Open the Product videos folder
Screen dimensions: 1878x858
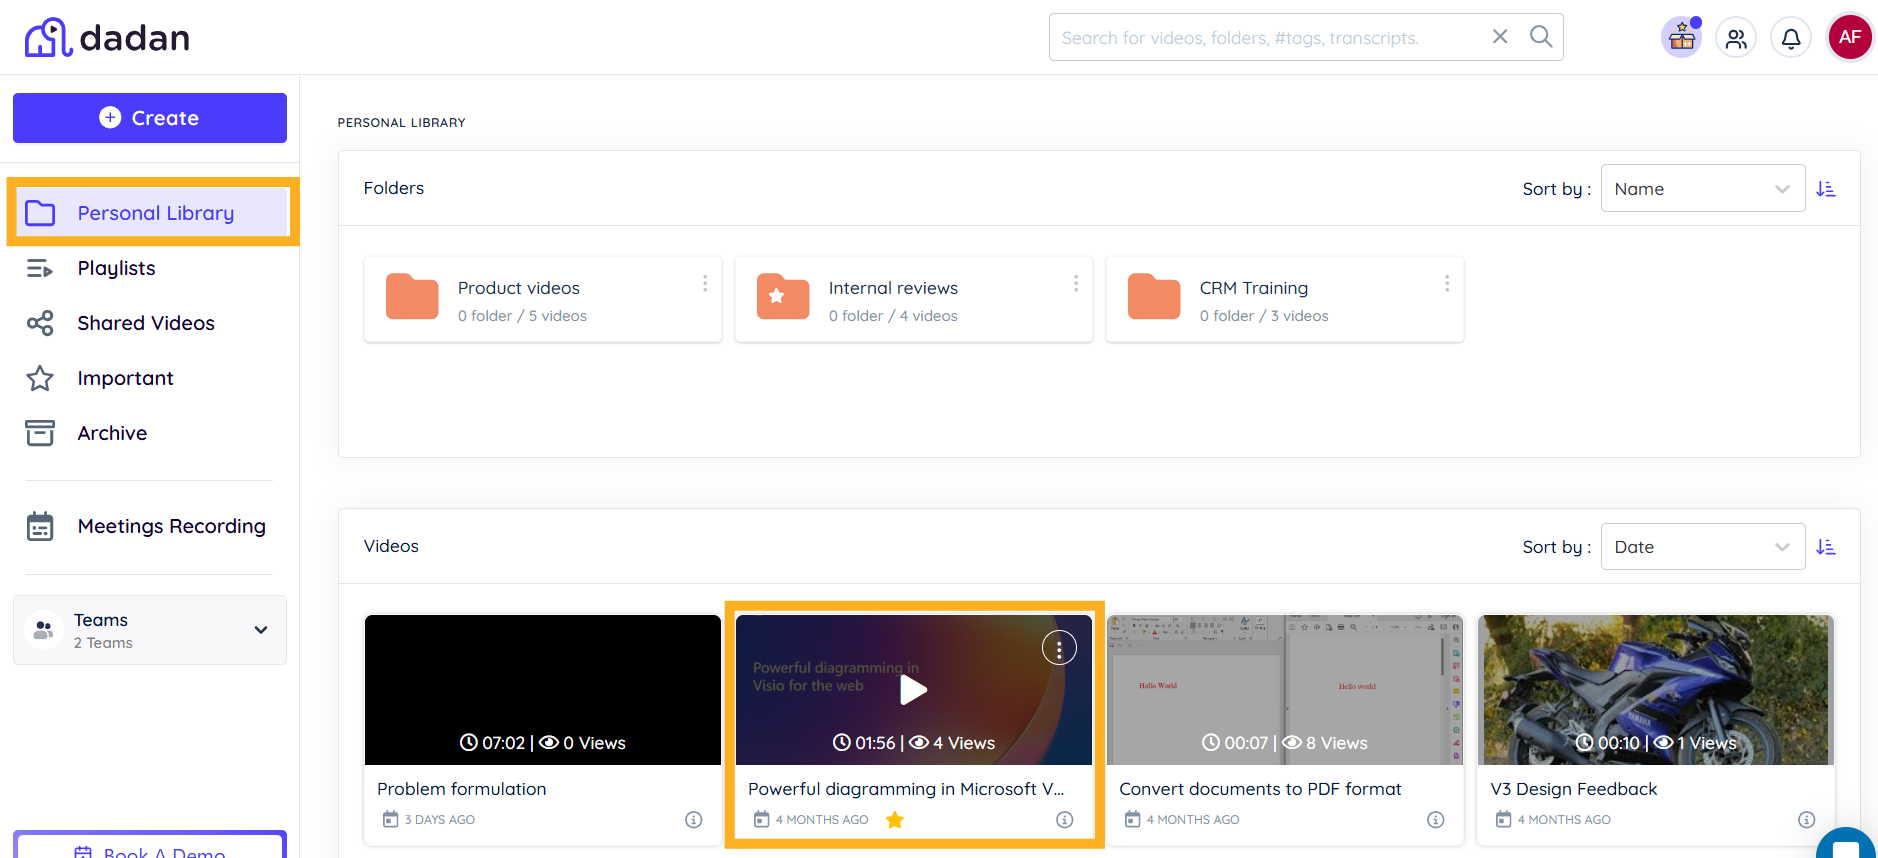543,300
